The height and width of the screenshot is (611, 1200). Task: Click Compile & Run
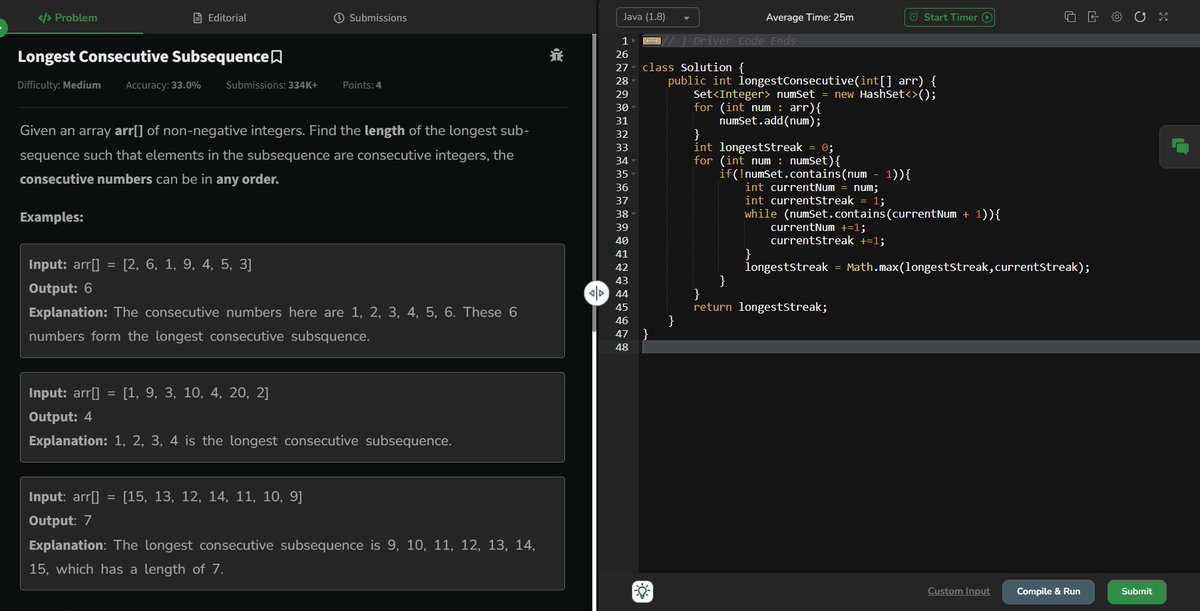tap(1048, 591)
